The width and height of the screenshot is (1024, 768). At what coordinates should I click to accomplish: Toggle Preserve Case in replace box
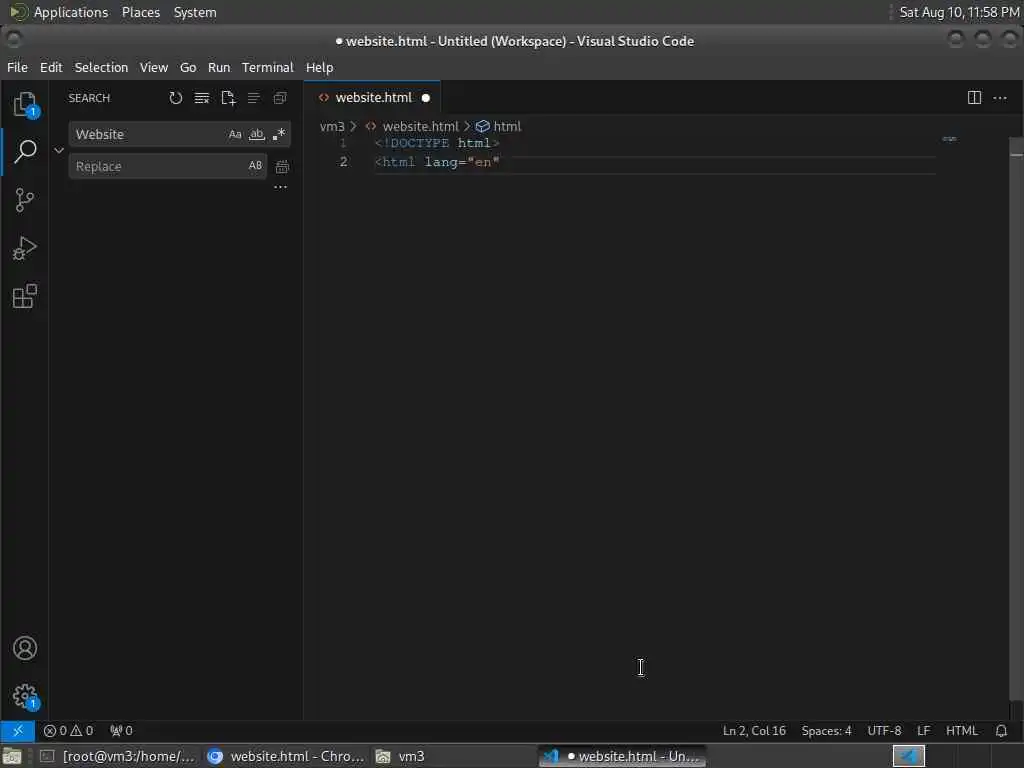(255, 166)
